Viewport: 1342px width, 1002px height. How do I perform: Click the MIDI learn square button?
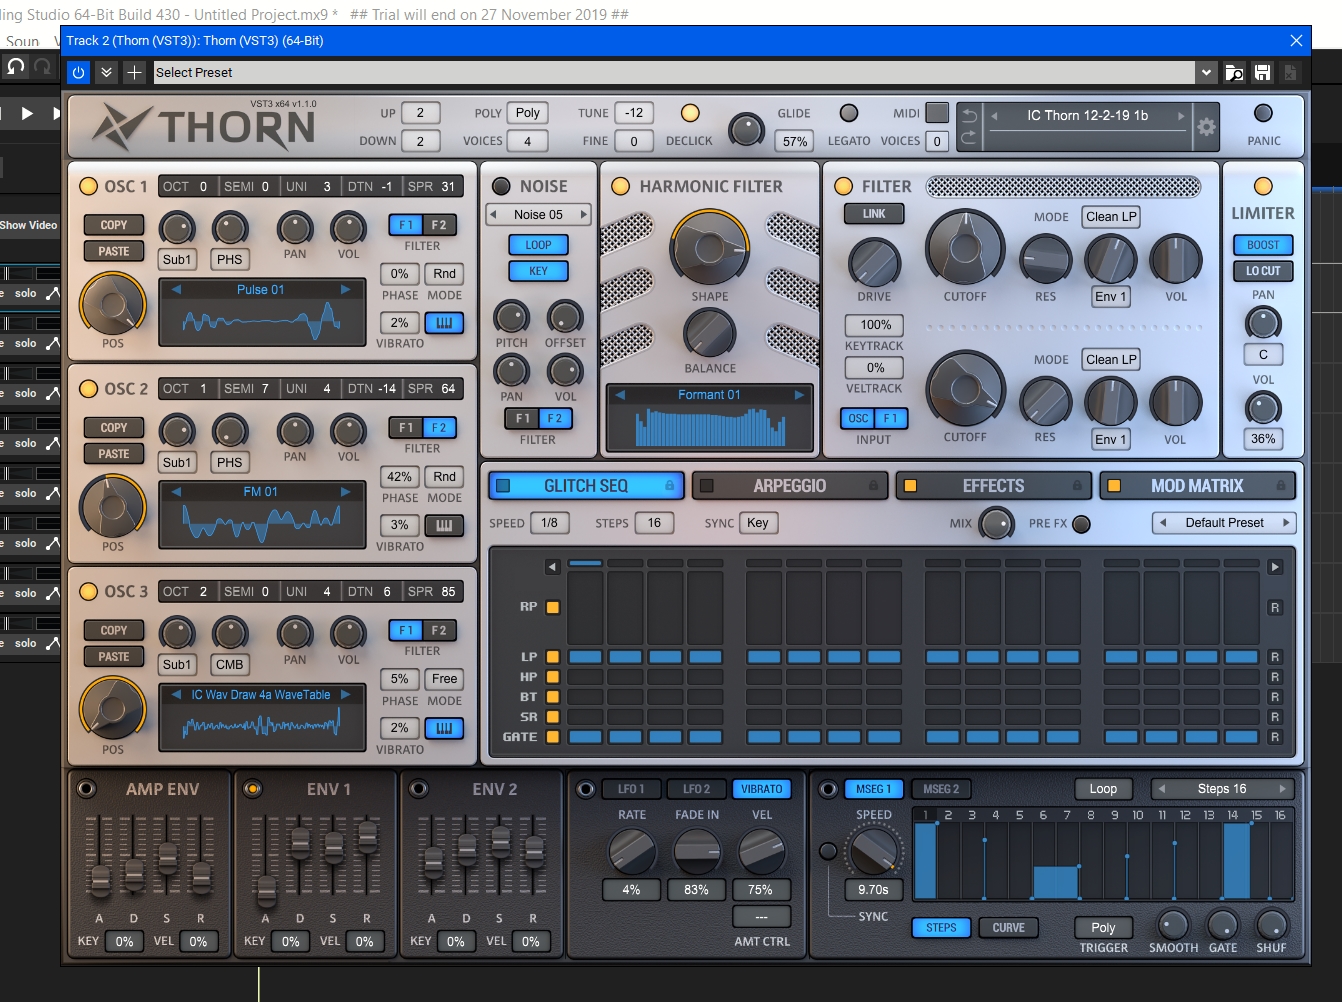click(x=937, y=112)
